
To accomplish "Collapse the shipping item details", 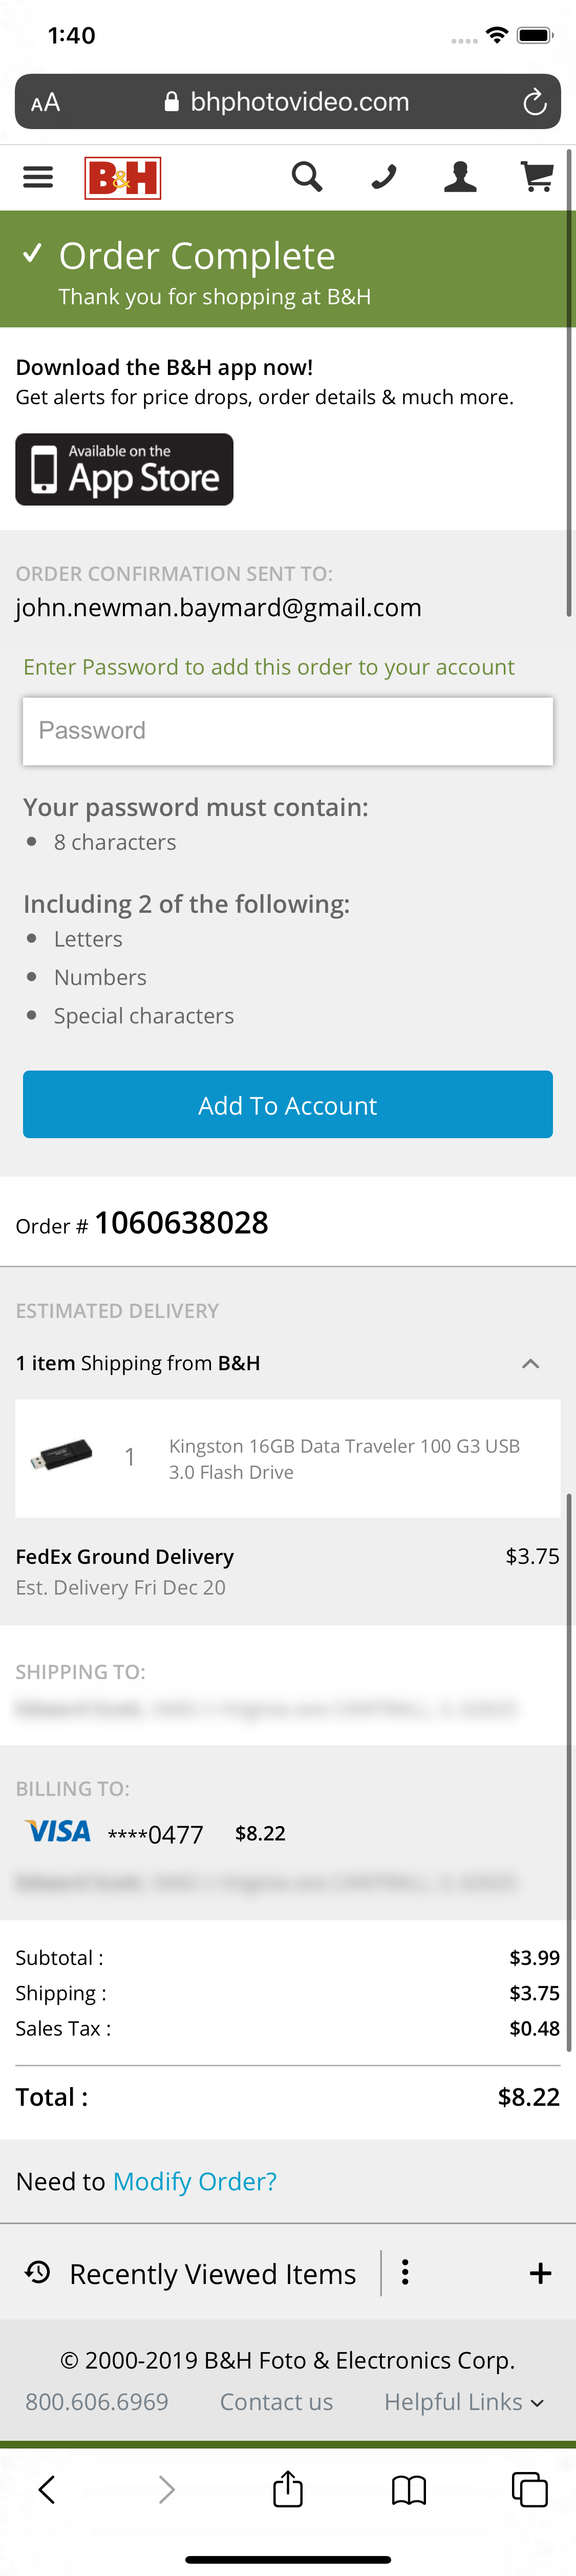I will tap(531, 1363).
